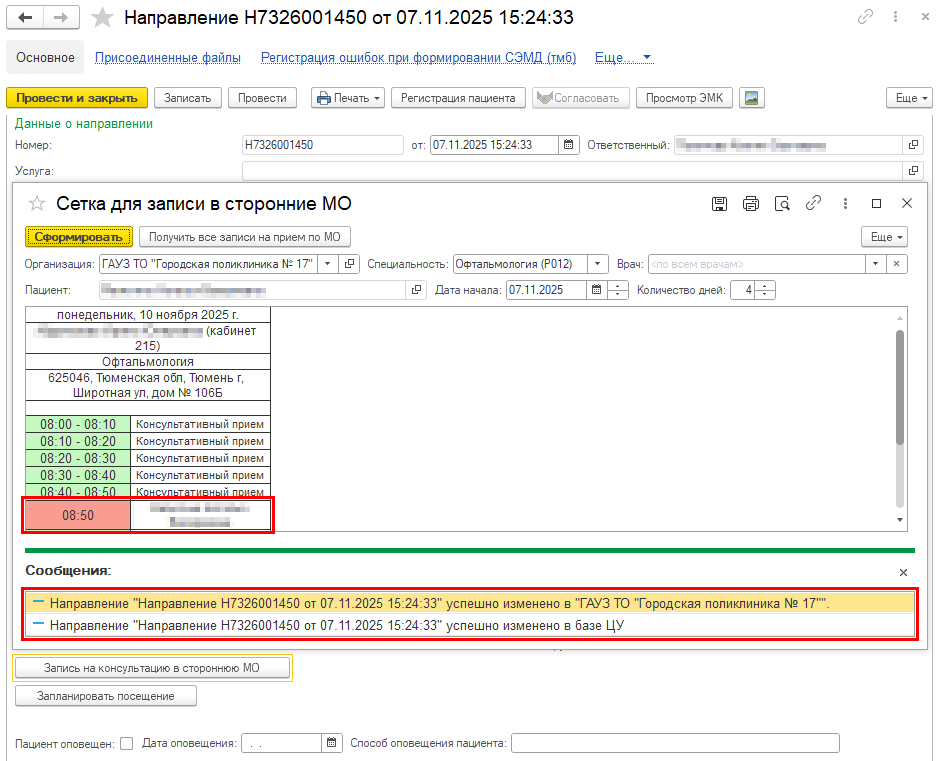Viewport: 940px width, 761px height.
Task: Toggle the Пациент оповещен checkbox
Action: pyautogui.click(x=126, y=743)
